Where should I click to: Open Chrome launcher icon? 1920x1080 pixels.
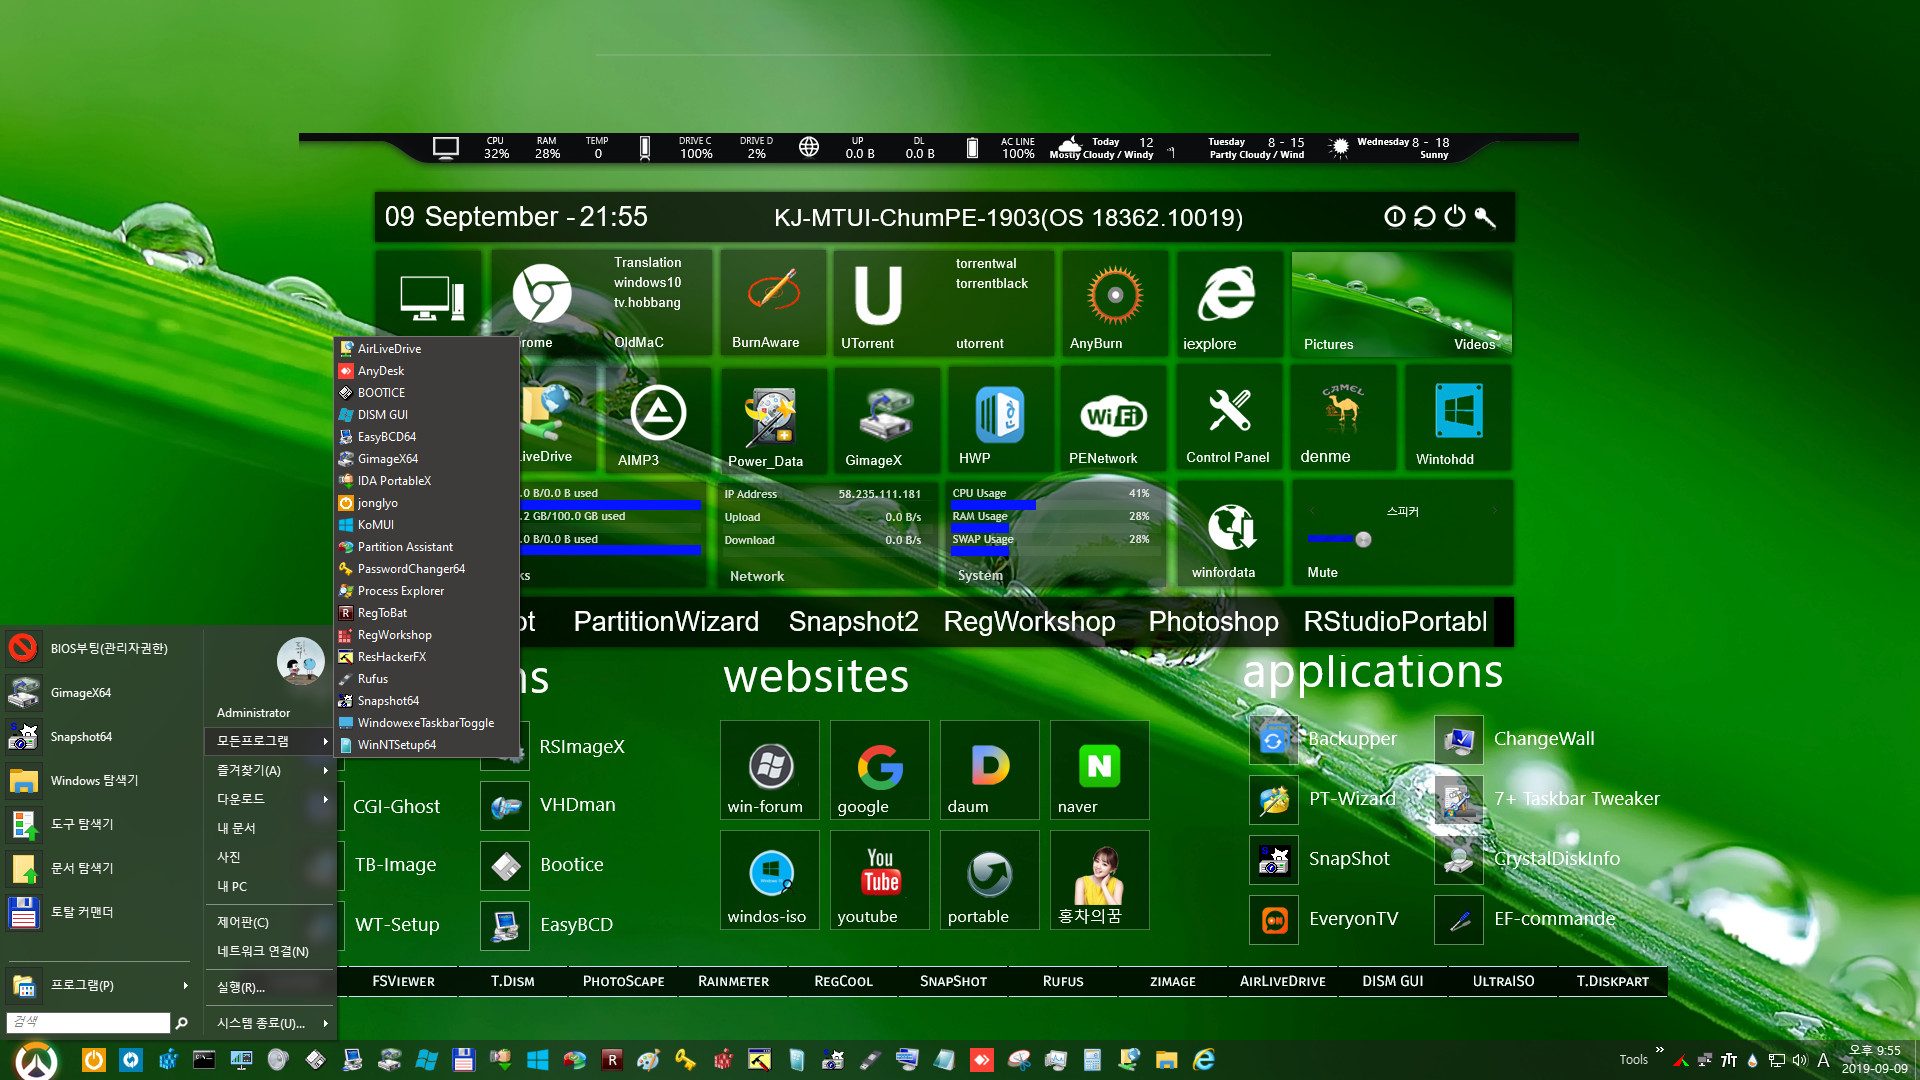point(542,294)
